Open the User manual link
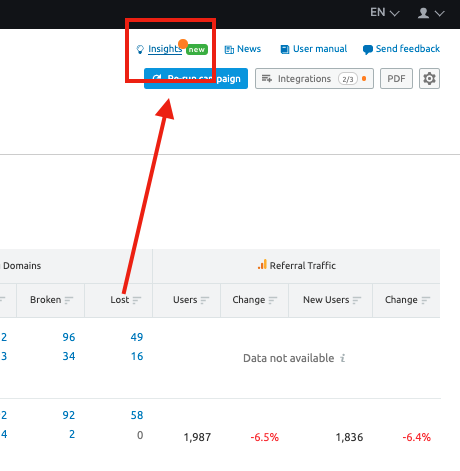The image size is (460, 471). pos(320,49)
